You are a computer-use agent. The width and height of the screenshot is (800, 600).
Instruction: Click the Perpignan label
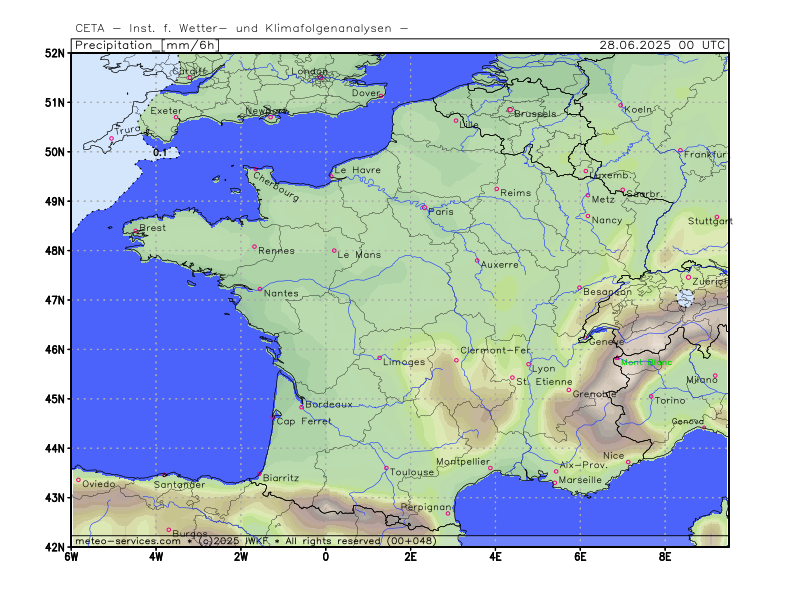click(x=427, y=508)
